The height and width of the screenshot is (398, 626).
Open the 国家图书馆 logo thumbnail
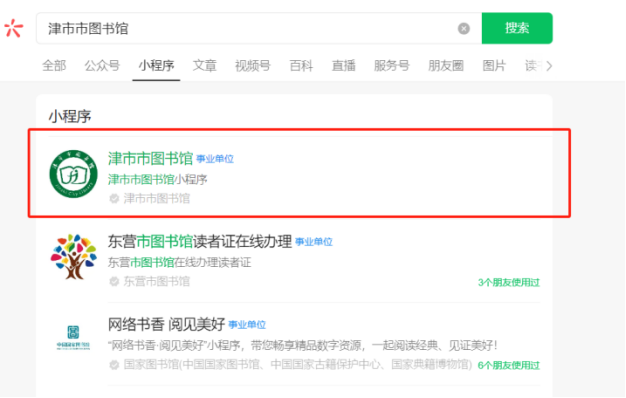coord(73,338)
